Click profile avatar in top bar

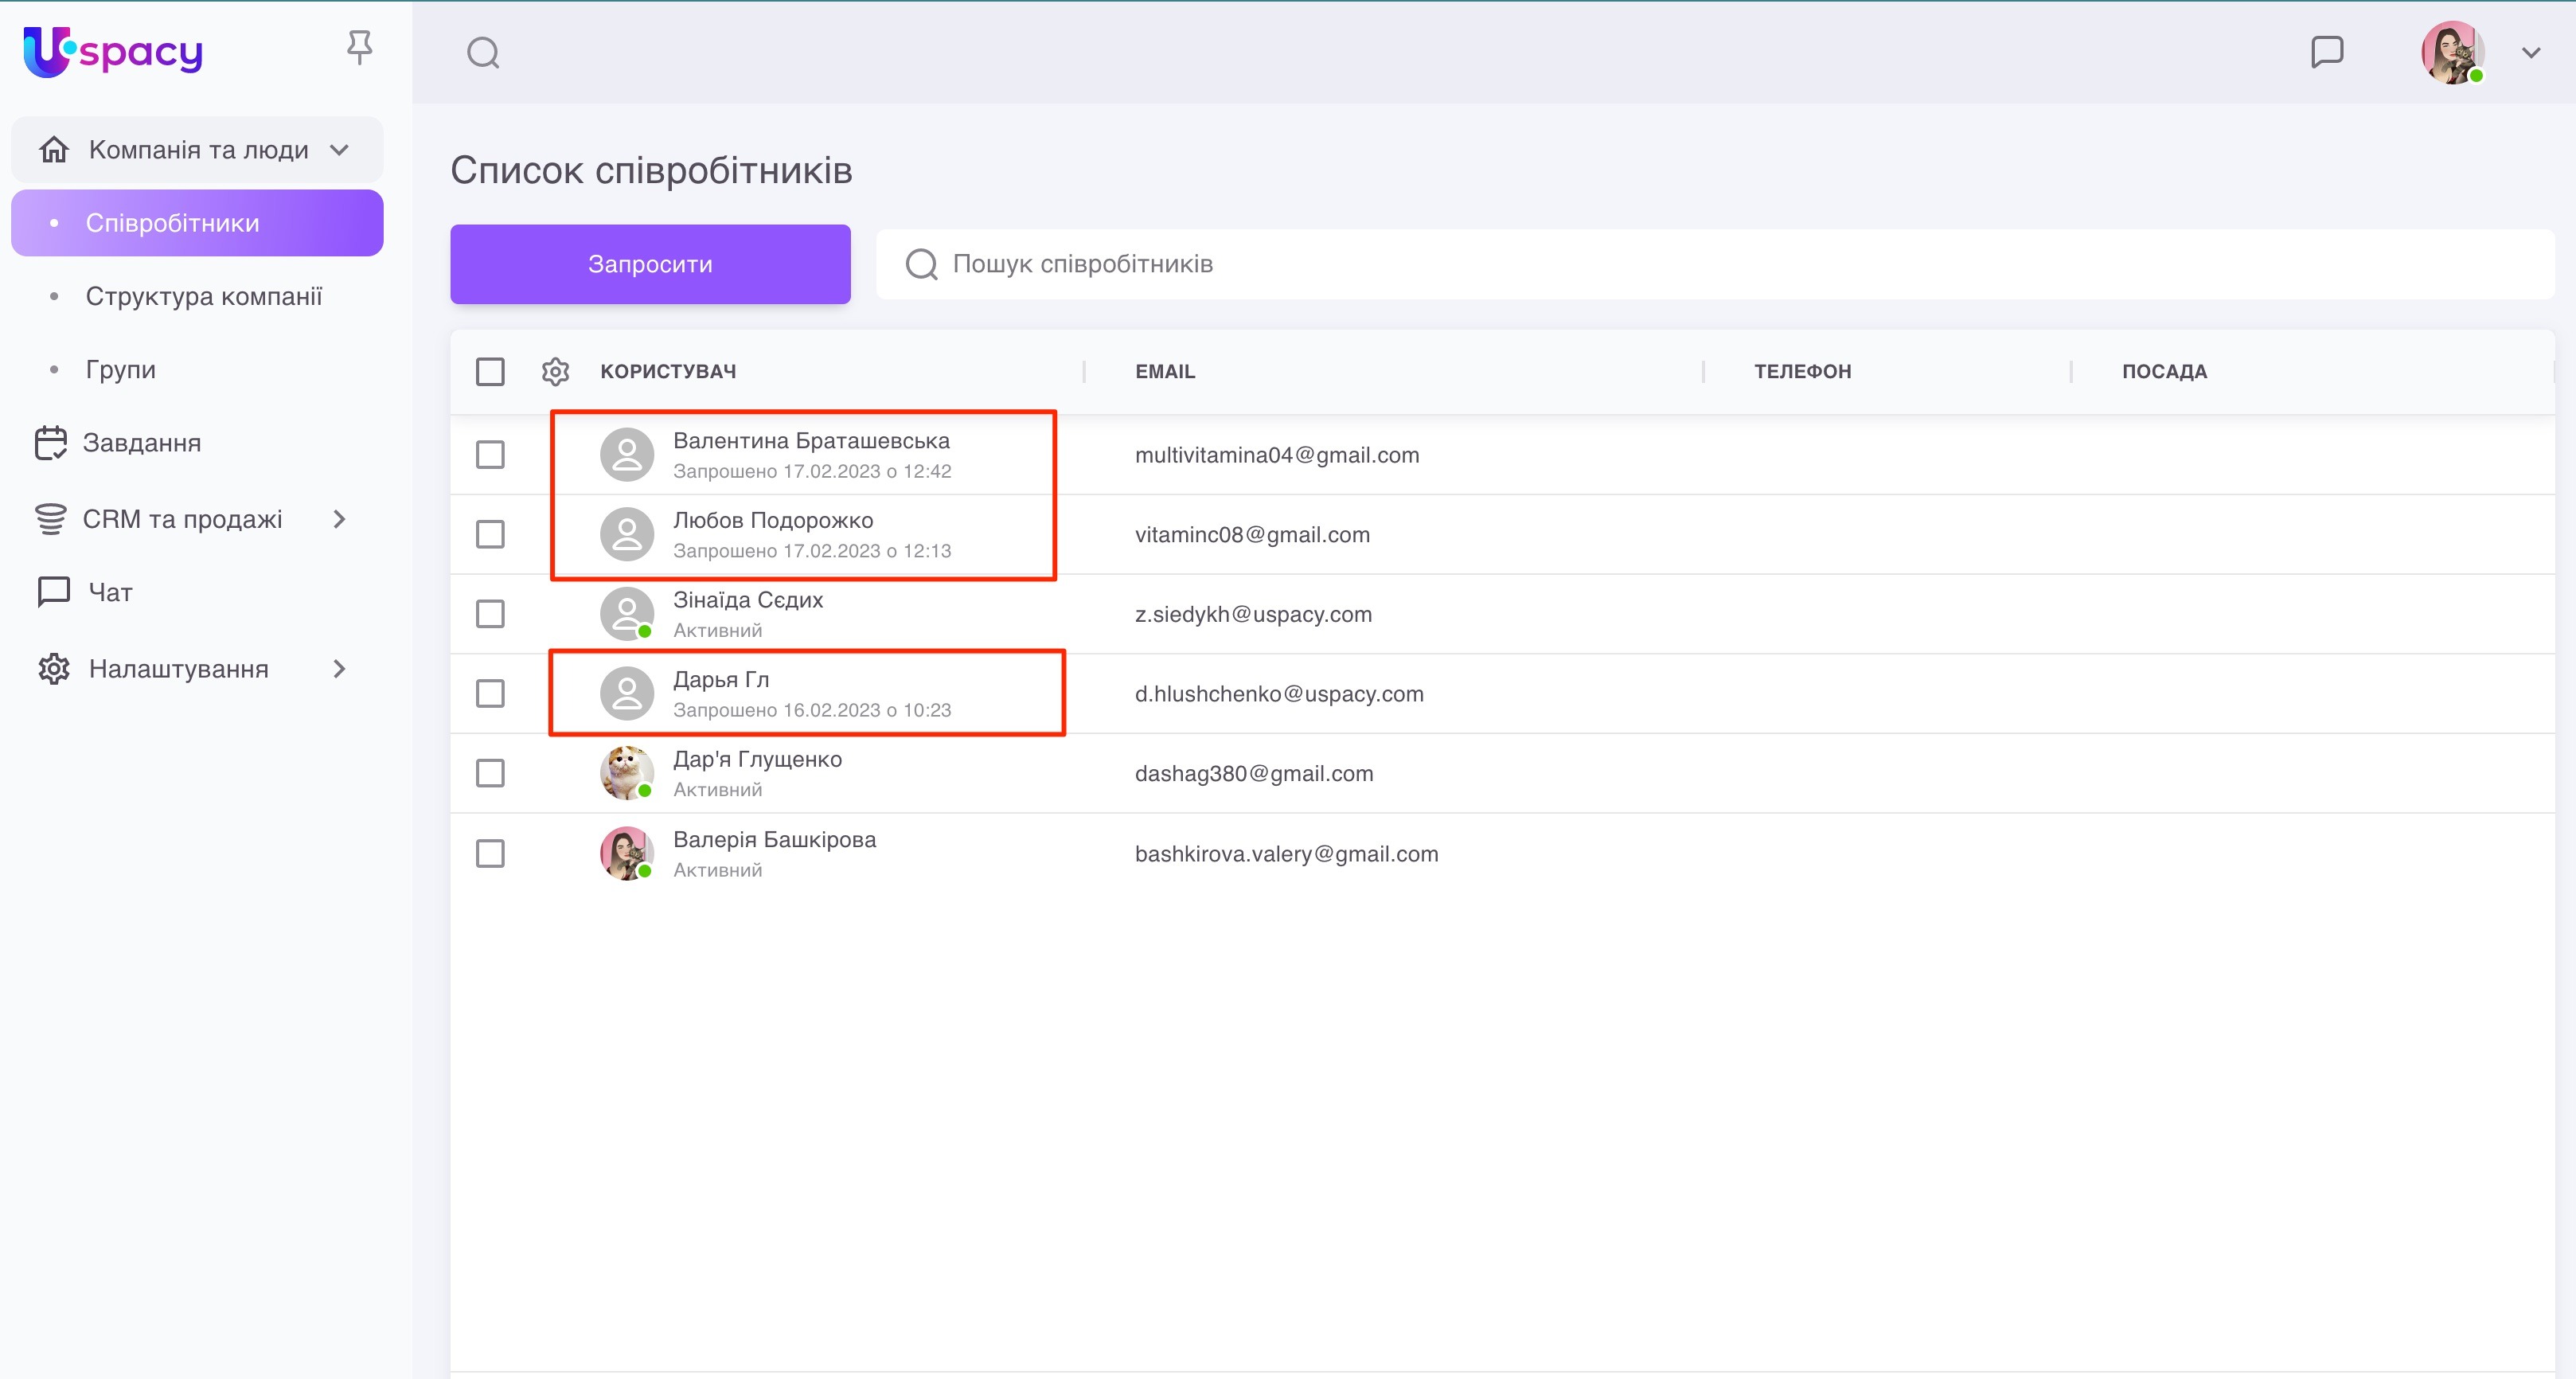coord(2451,52)
